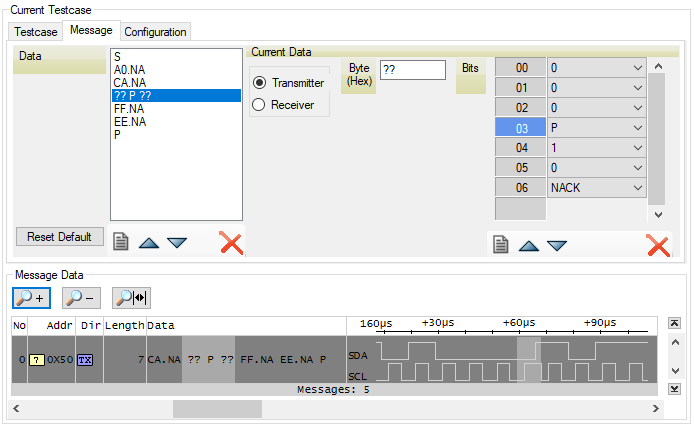Select the Receiver radio button
This screenshot has height=430, width=695.
coord(260,104)
